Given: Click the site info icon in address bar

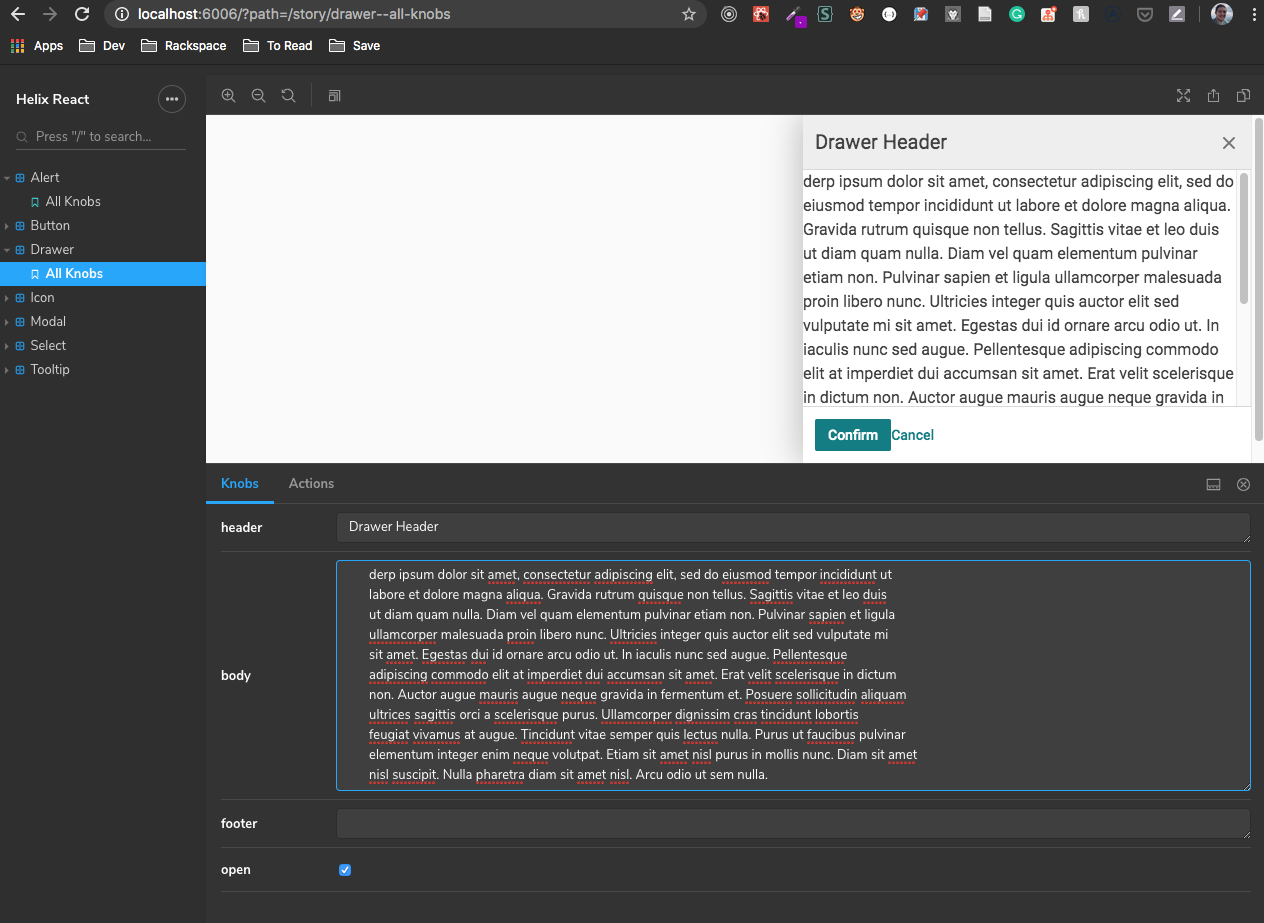Looking at the screenshot, I should [121, 14].
